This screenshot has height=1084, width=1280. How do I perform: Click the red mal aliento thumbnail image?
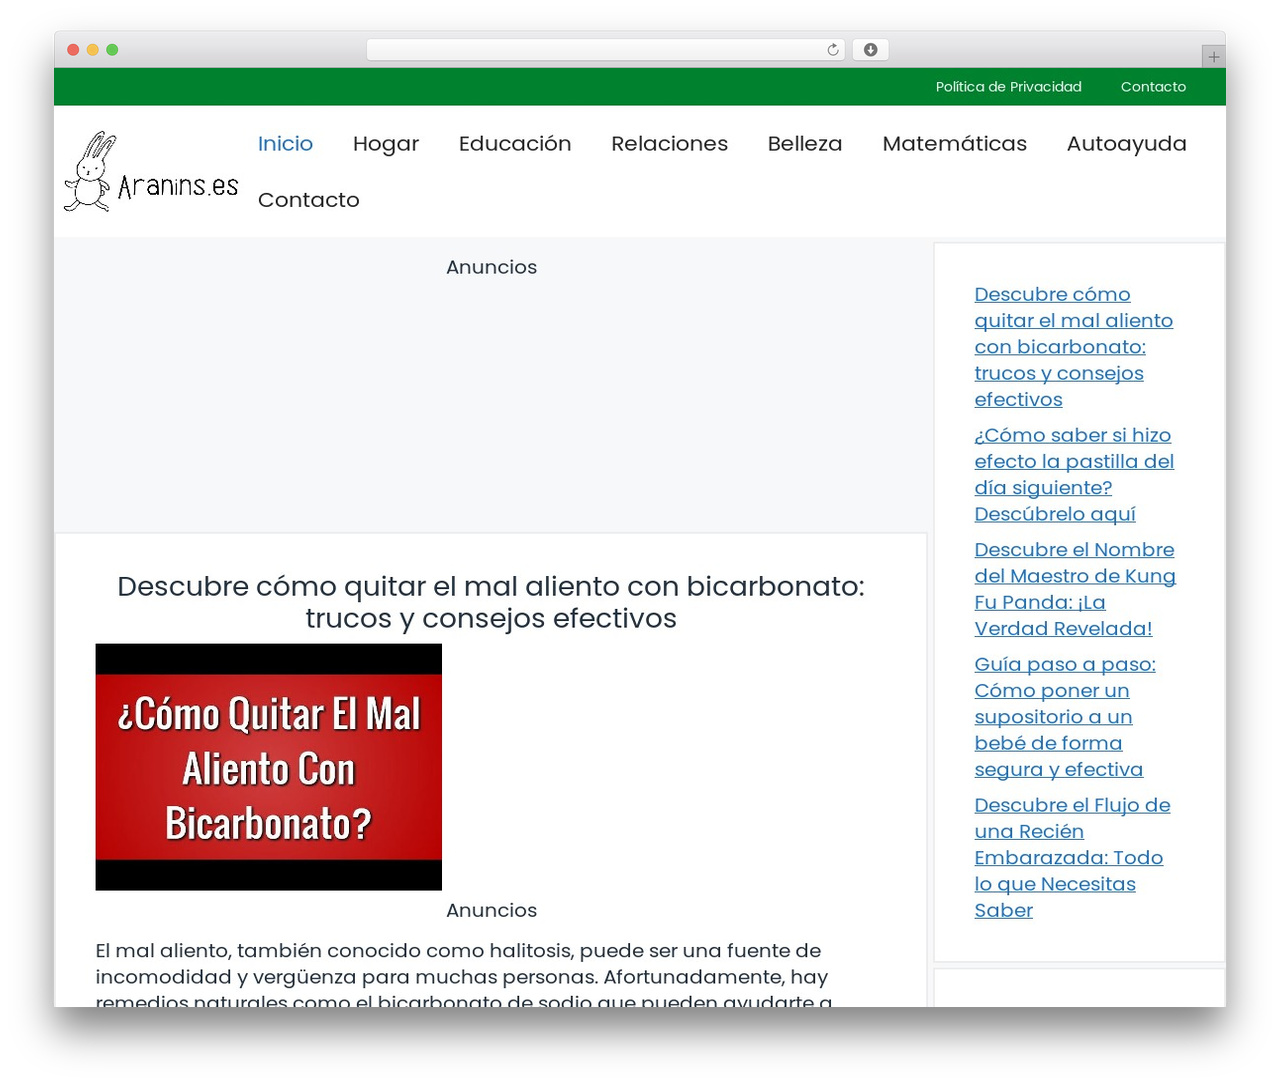coord(268,767)
